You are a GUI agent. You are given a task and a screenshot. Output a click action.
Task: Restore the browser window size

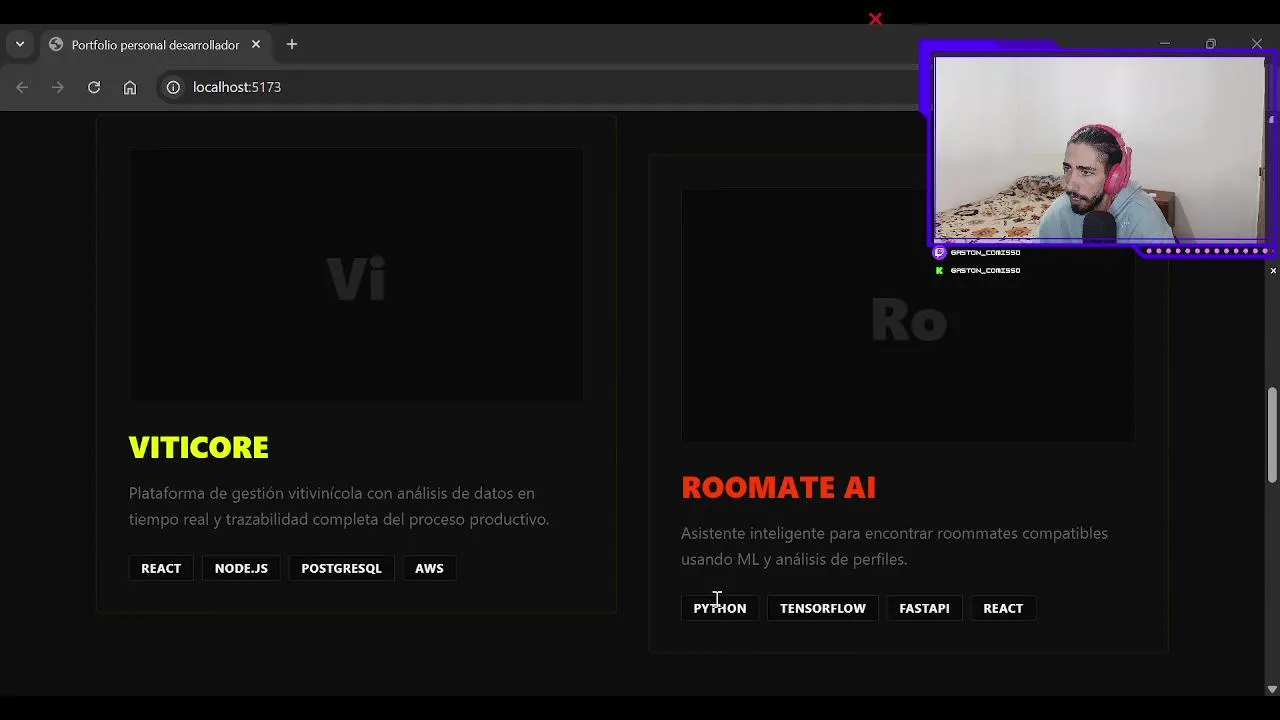click(x=1211, y=44)
